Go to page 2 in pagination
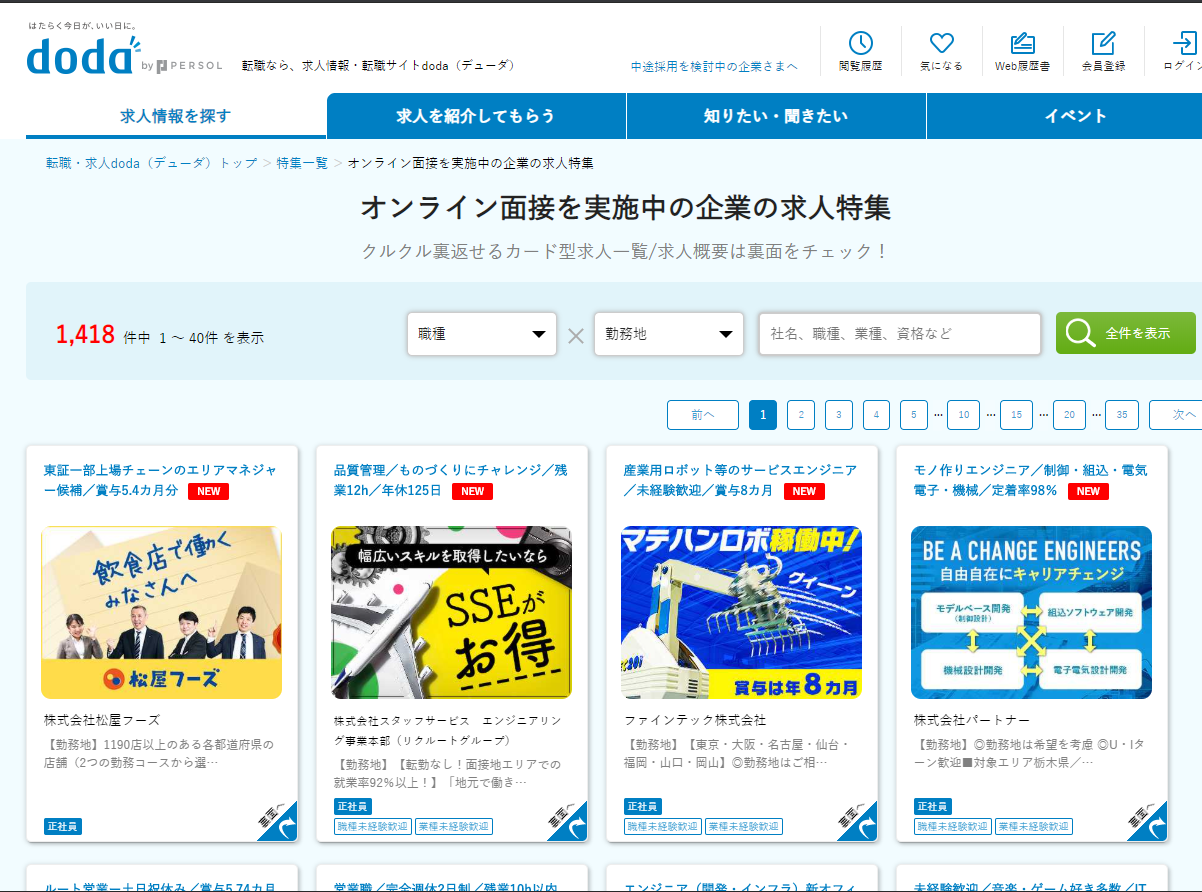The image size is (1202, 892). pos(801,415)
